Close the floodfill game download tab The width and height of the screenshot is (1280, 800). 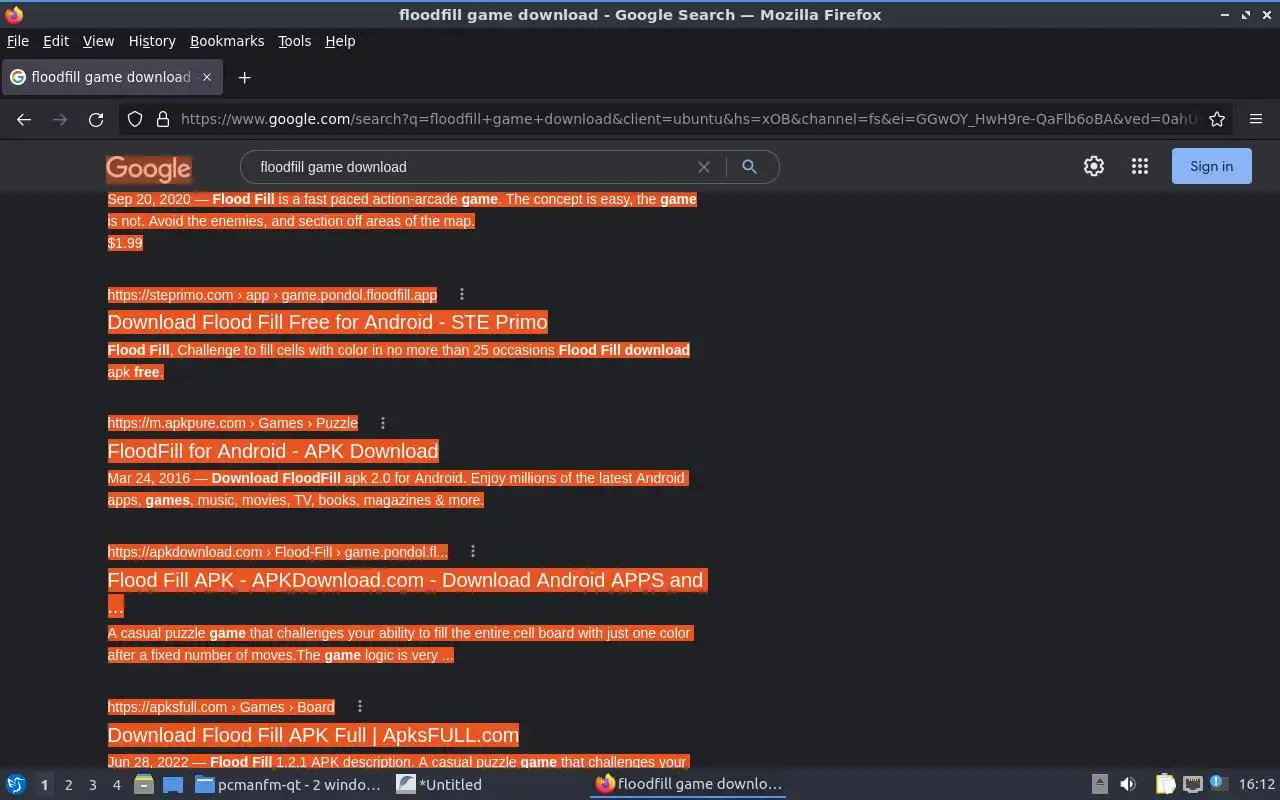(x=207, y=77)
